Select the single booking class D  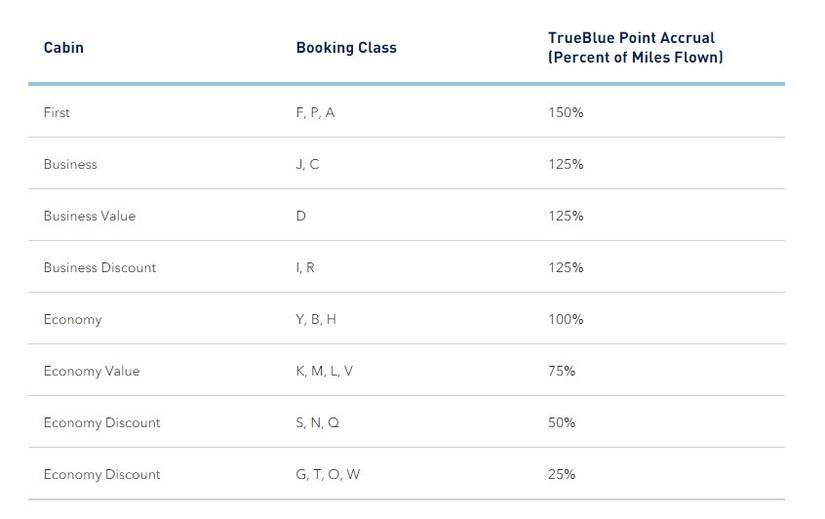(301, 216)
